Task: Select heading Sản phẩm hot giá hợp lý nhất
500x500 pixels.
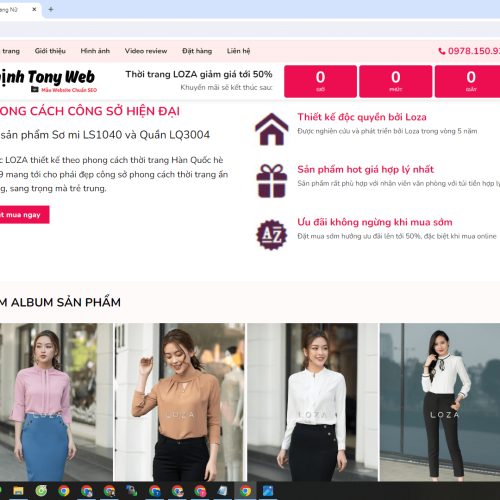Action: [366, 169]
